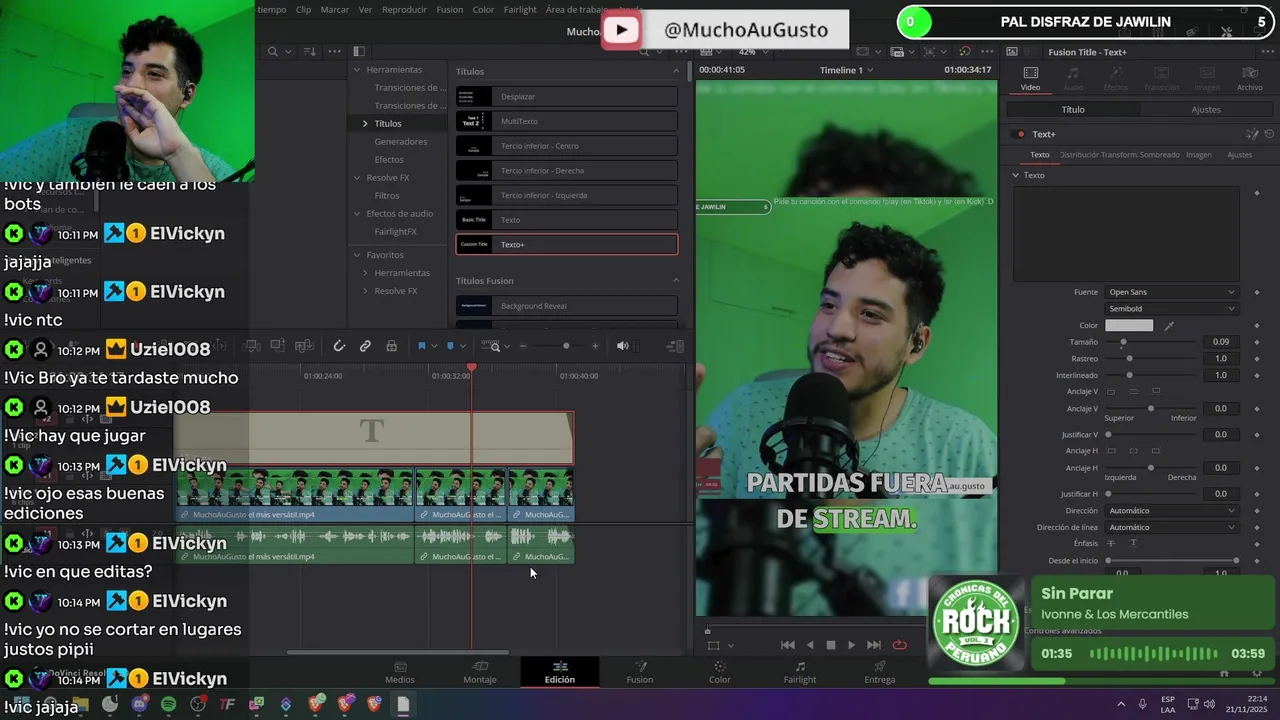
Task: Select left horizontal anchor under Anclaje H
Action: click(x=1110, y=451)
